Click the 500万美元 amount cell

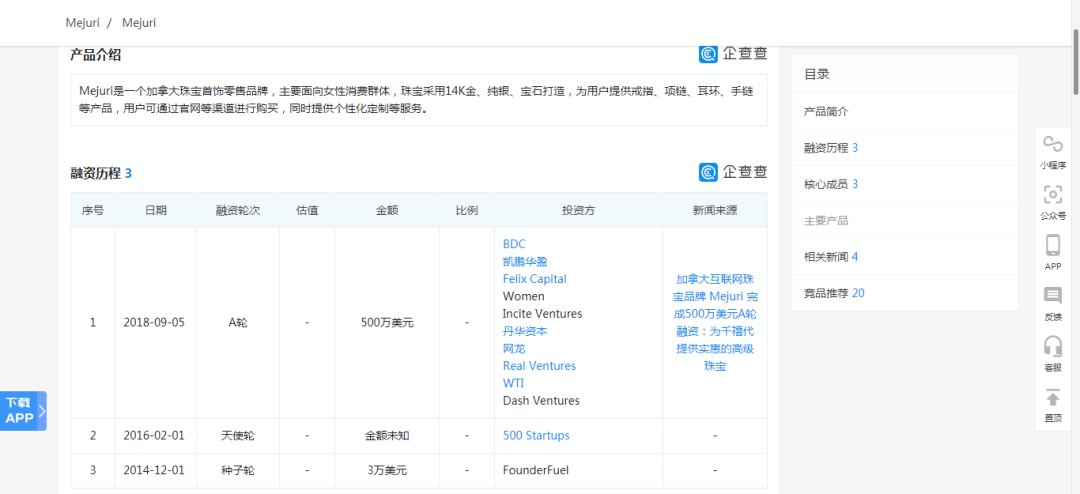(x=386, y=322)
